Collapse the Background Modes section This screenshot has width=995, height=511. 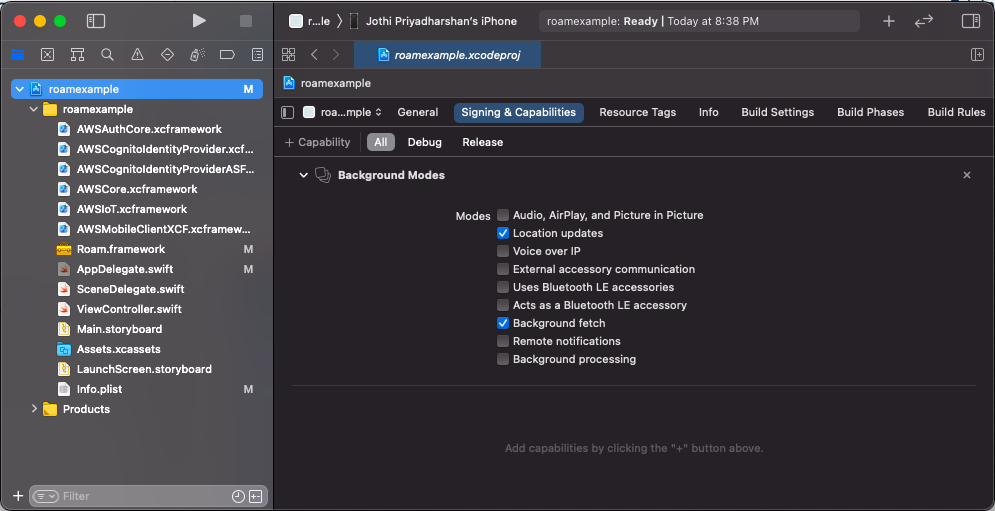coord(303,175)
